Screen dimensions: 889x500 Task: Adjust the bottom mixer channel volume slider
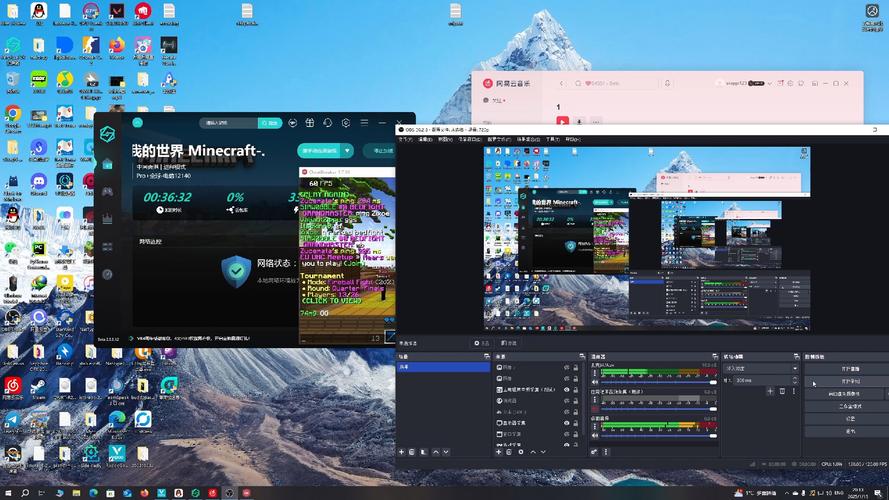pos(658,436)
